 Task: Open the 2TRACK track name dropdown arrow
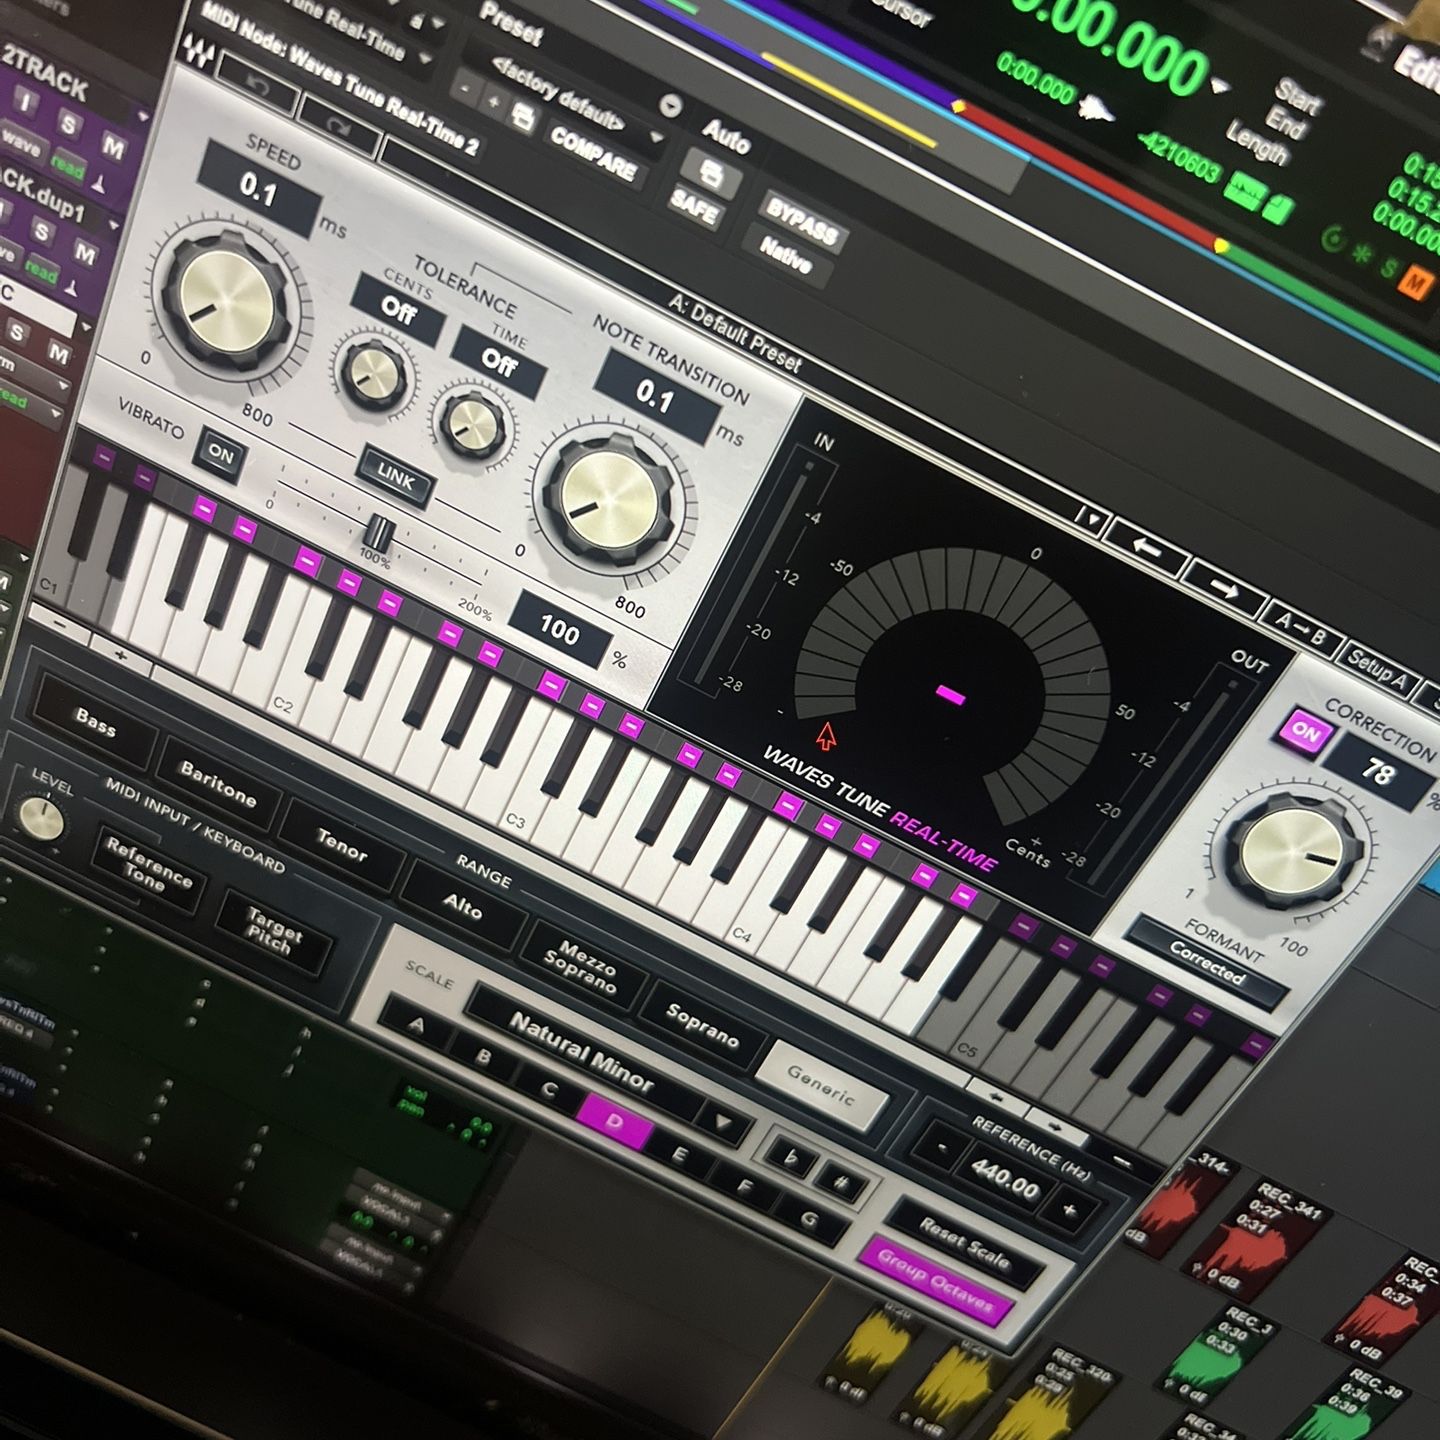click(x=141, y=117)
